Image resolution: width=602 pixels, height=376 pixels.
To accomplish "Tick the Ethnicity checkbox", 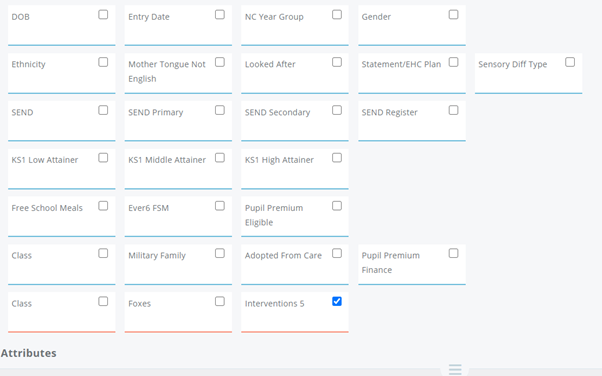I will pos(103,62).
